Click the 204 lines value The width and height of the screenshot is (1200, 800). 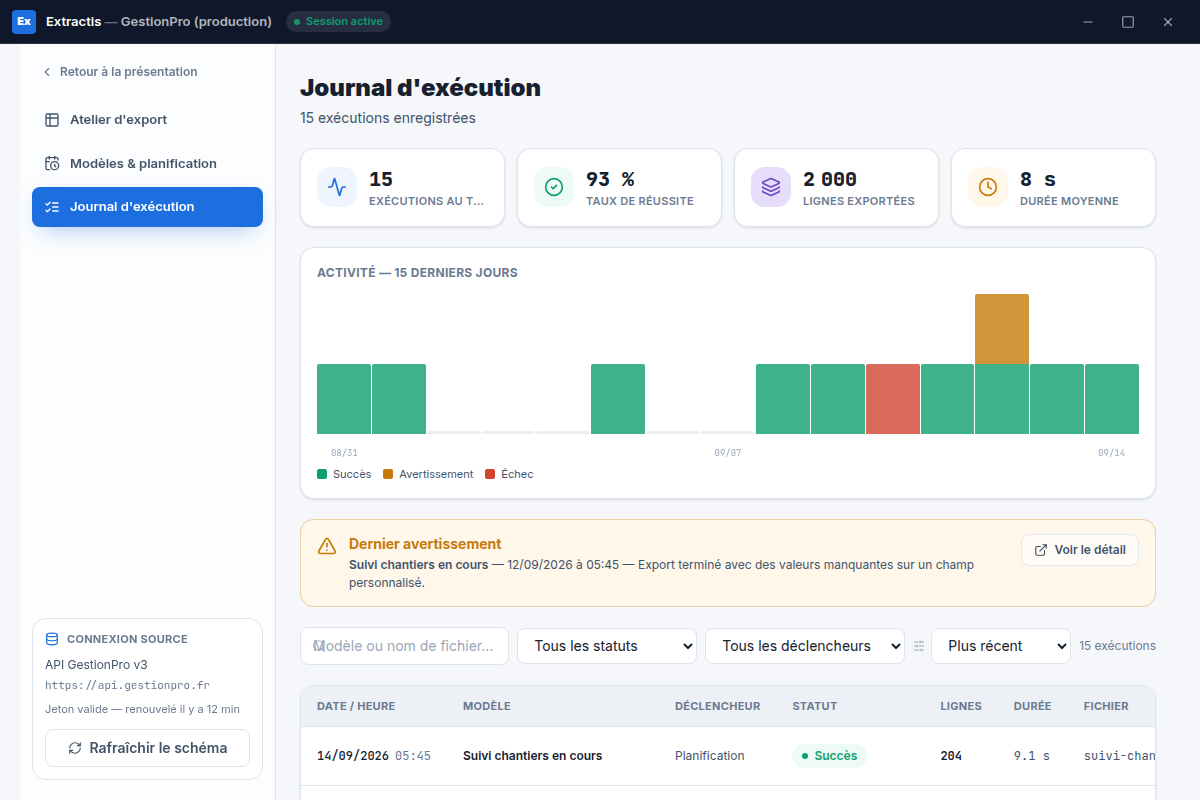click(951, 756)
